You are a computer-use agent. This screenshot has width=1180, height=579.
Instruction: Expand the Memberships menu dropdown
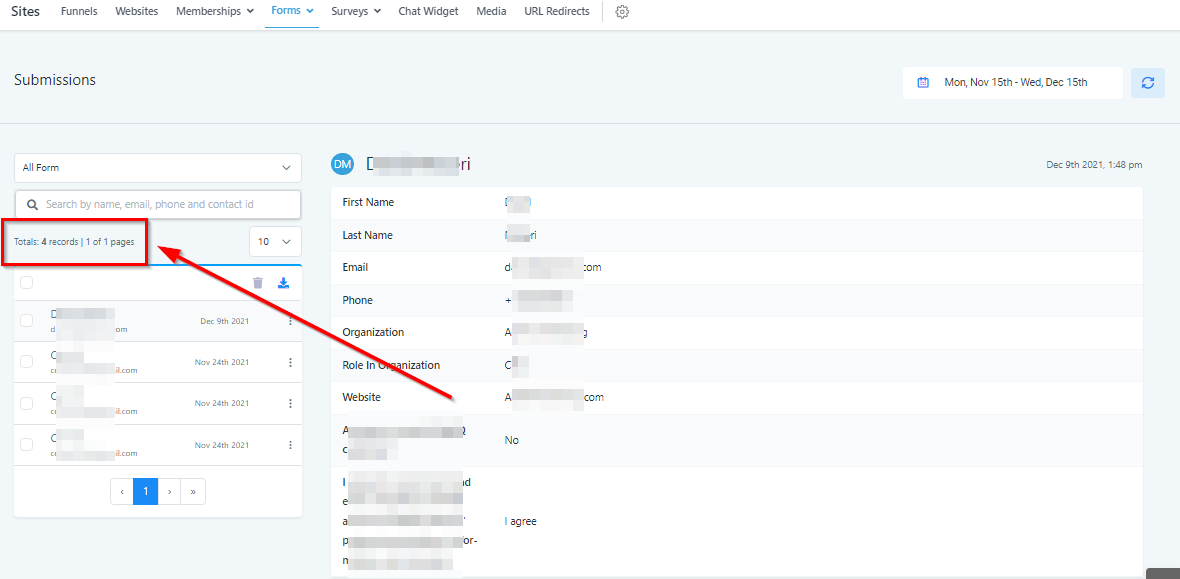click(x=214, y=12)
